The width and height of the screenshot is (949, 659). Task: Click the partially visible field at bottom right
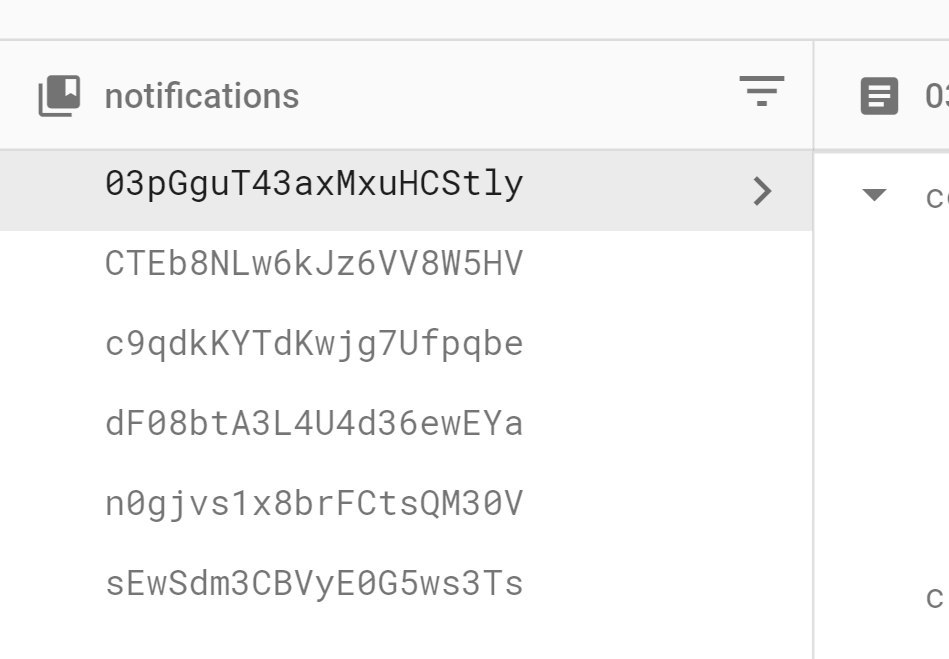coord(937,598)
